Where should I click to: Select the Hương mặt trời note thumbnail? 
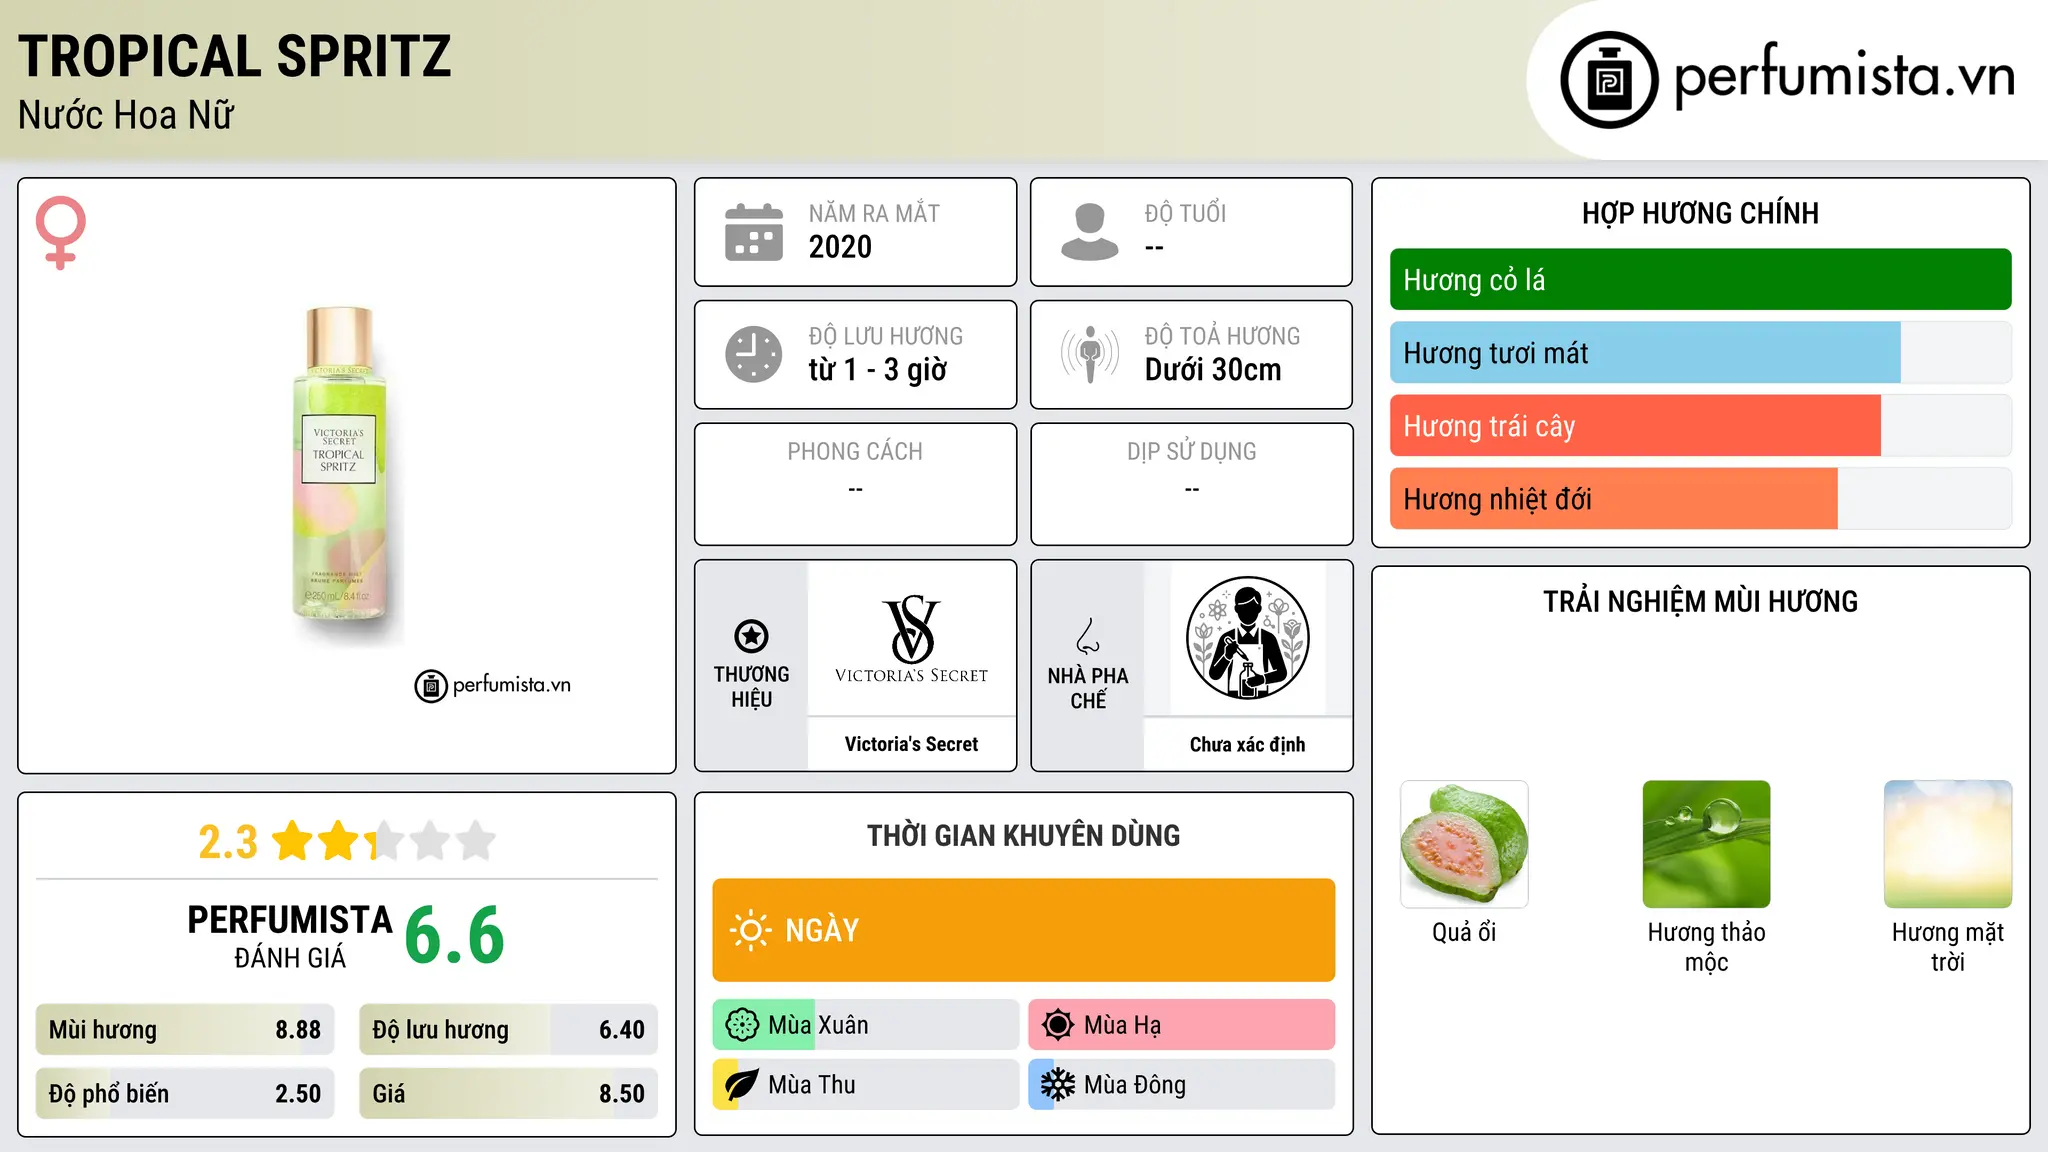(x=1948, y=844)
